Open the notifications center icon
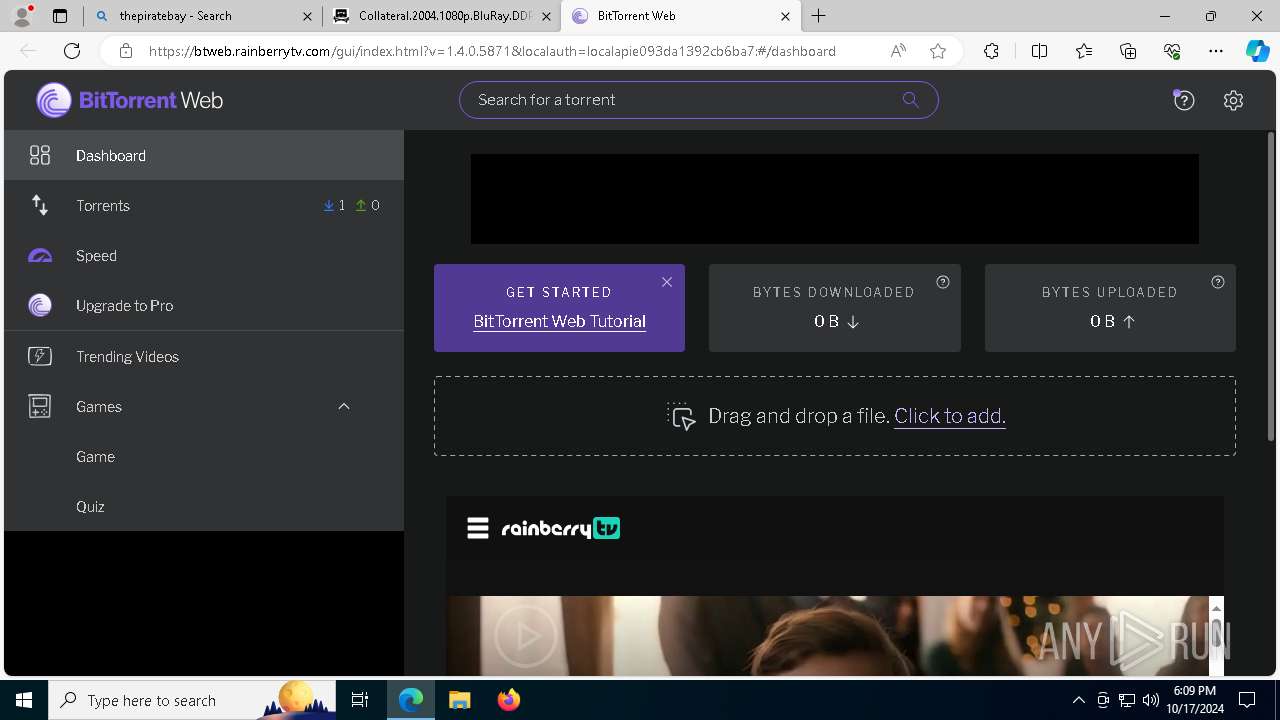 [1247, 700]
